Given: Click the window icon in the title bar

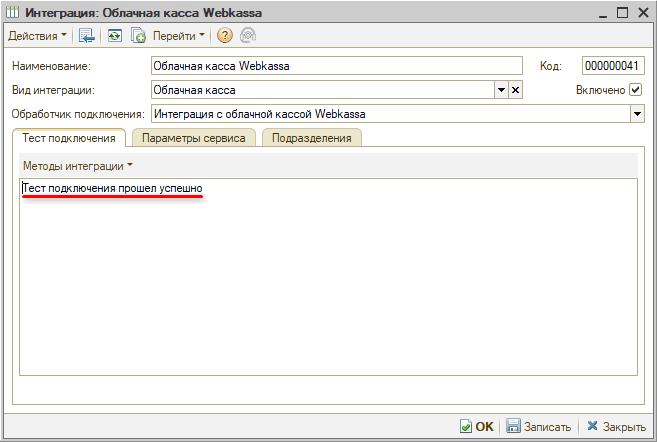Looking at the screenshot, I should 13,13.
